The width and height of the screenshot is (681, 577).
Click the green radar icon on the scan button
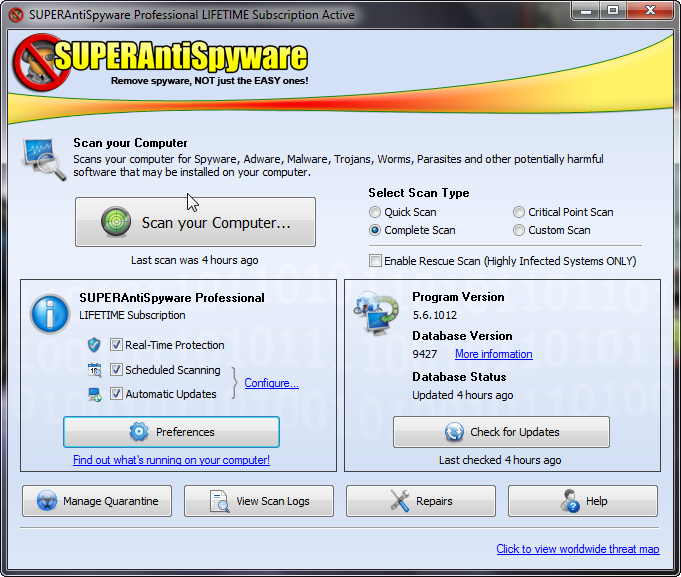point(116,222)
